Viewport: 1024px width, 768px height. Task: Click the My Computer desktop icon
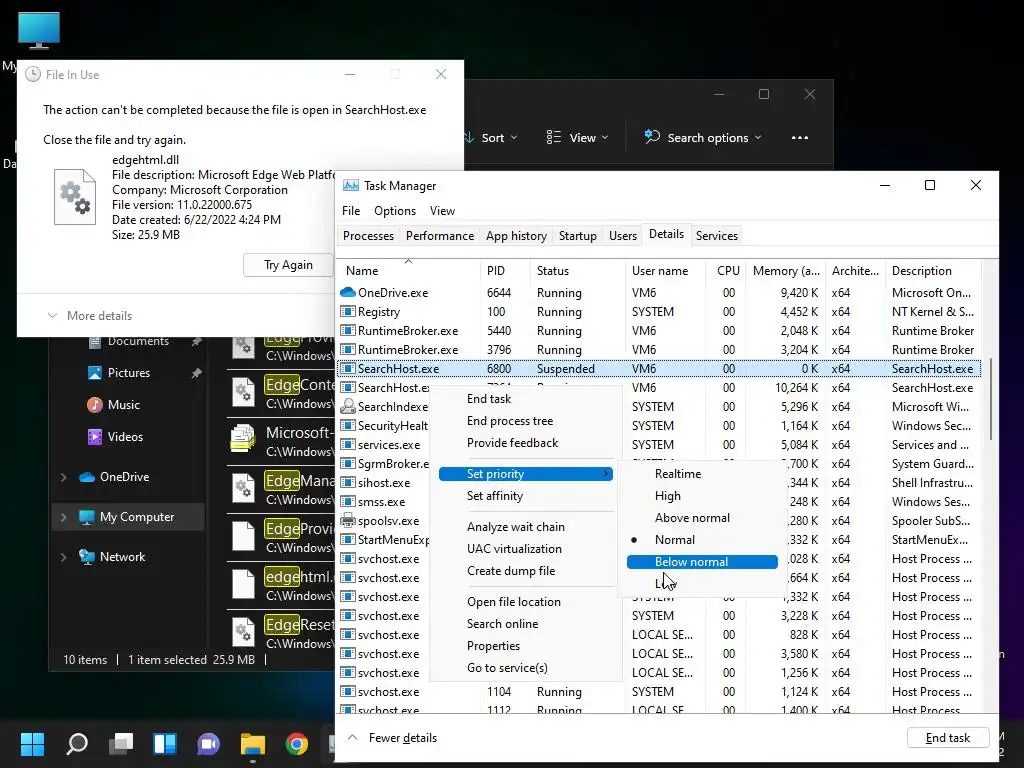click(x=39, y=31)
